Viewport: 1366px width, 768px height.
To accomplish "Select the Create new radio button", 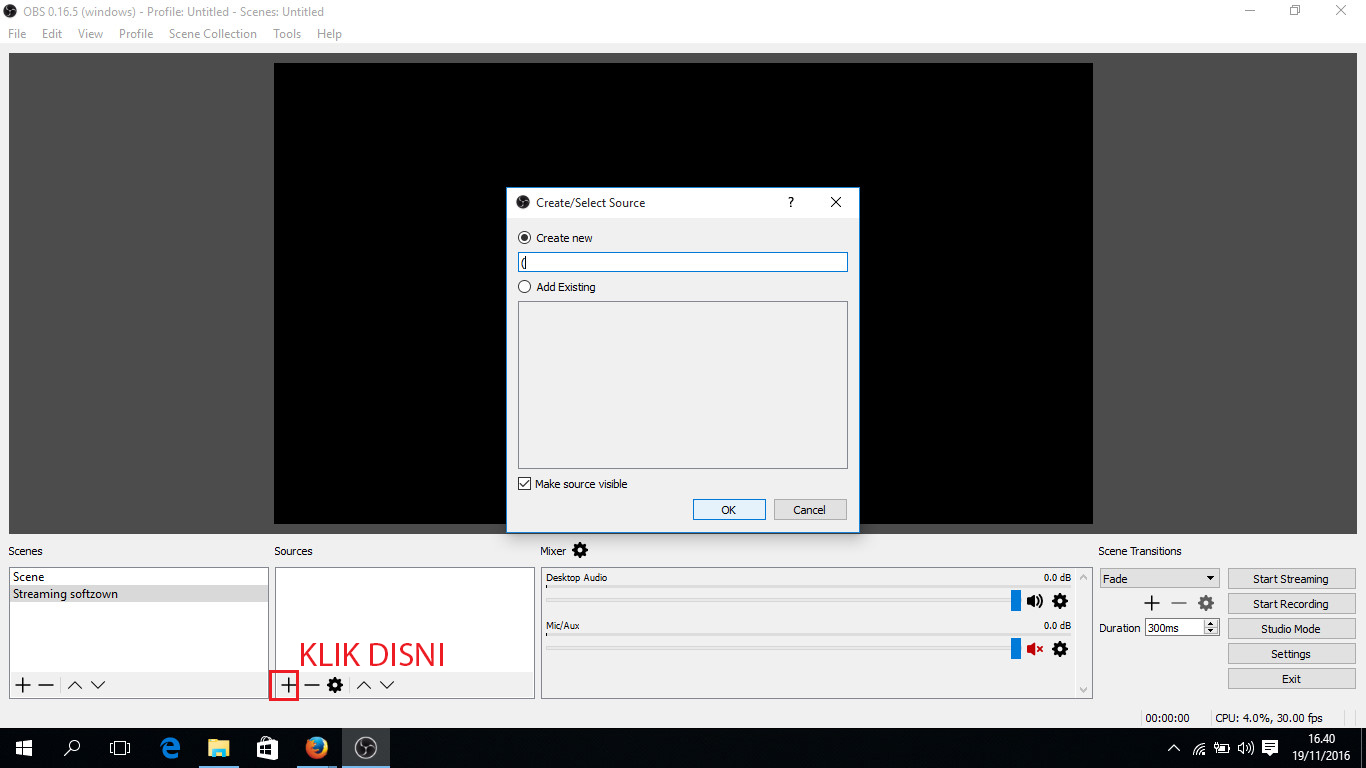I will [524, 237].
